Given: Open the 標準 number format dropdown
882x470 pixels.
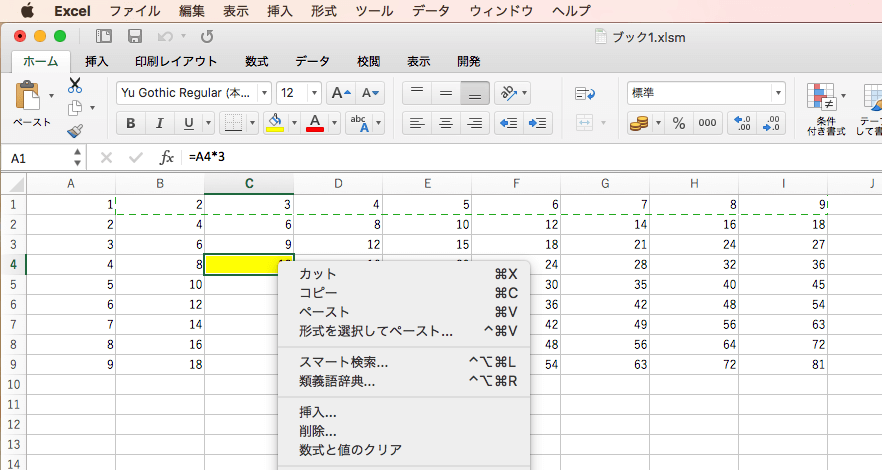Looking at the screenshot, I should (778, 93).
